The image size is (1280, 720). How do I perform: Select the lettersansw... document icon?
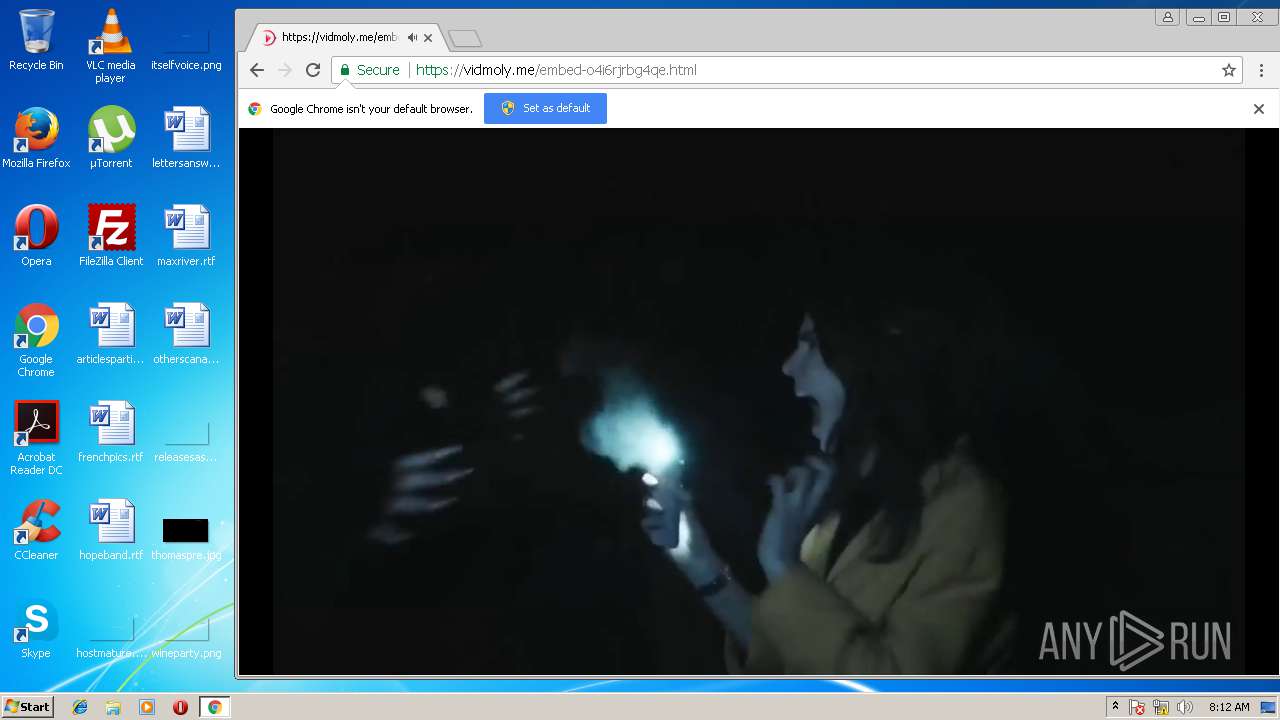186,138
